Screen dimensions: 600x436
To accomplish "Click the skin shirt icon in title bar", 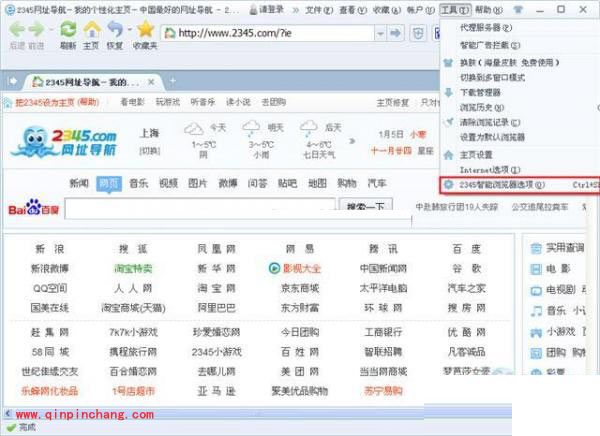I will [x=518, y=10].
